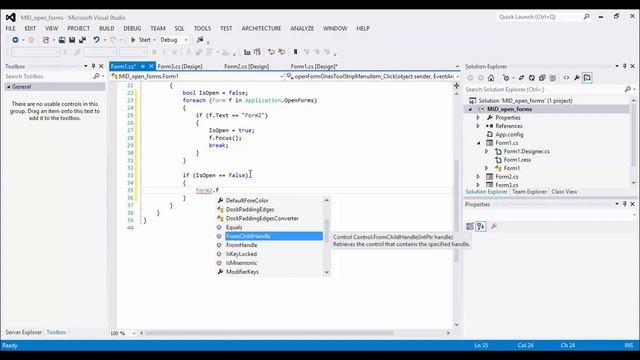Click the View Code icon in Solution Explorer
This screenshot has width=640, height=360.
pos(566,78)
